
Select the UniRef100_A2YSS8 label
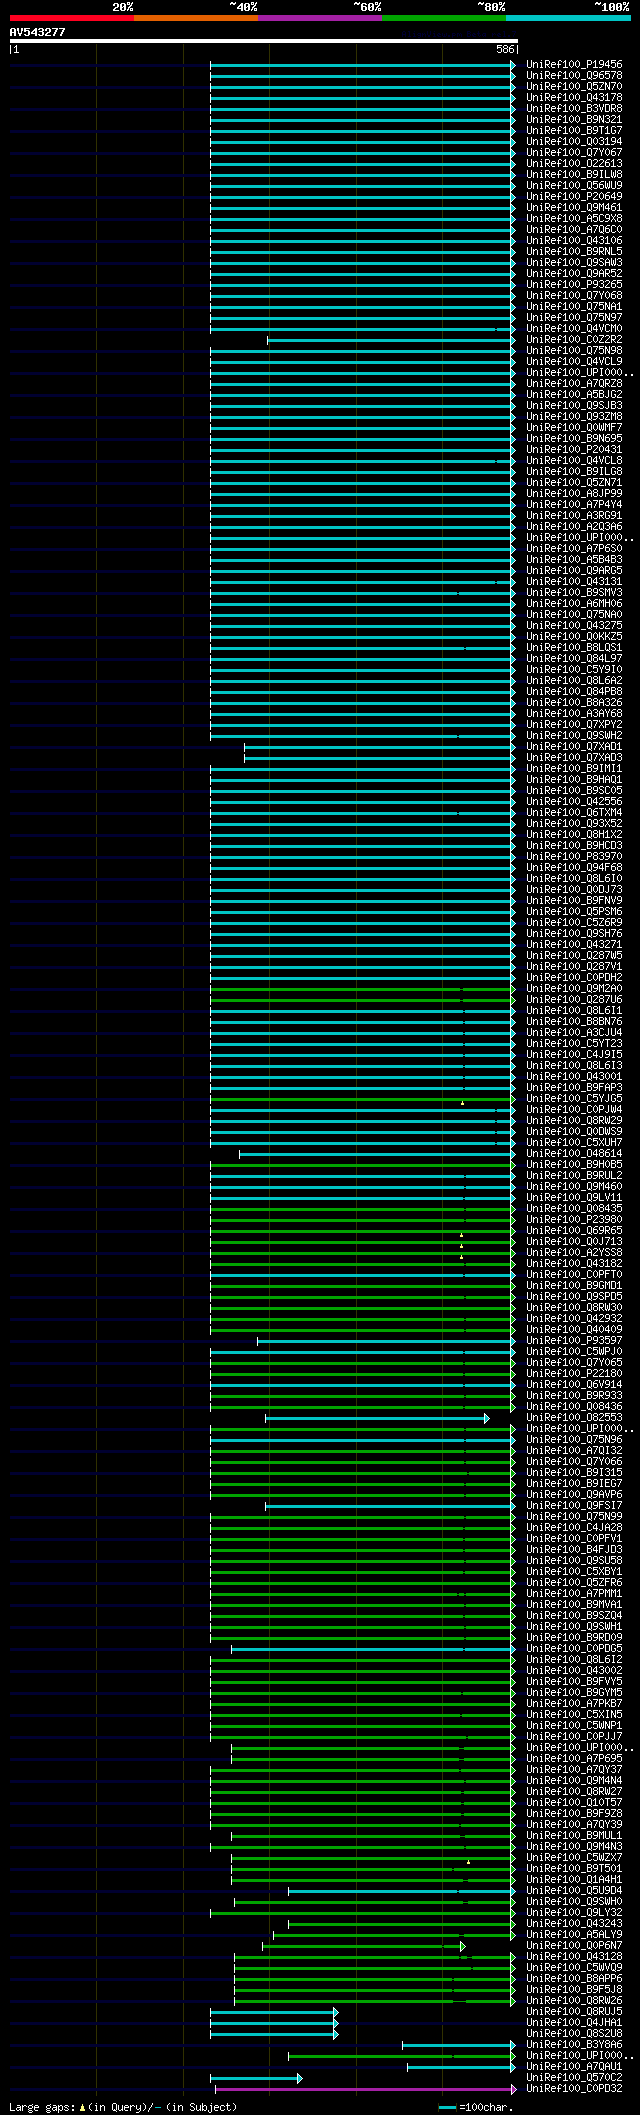pos(574,1252)
